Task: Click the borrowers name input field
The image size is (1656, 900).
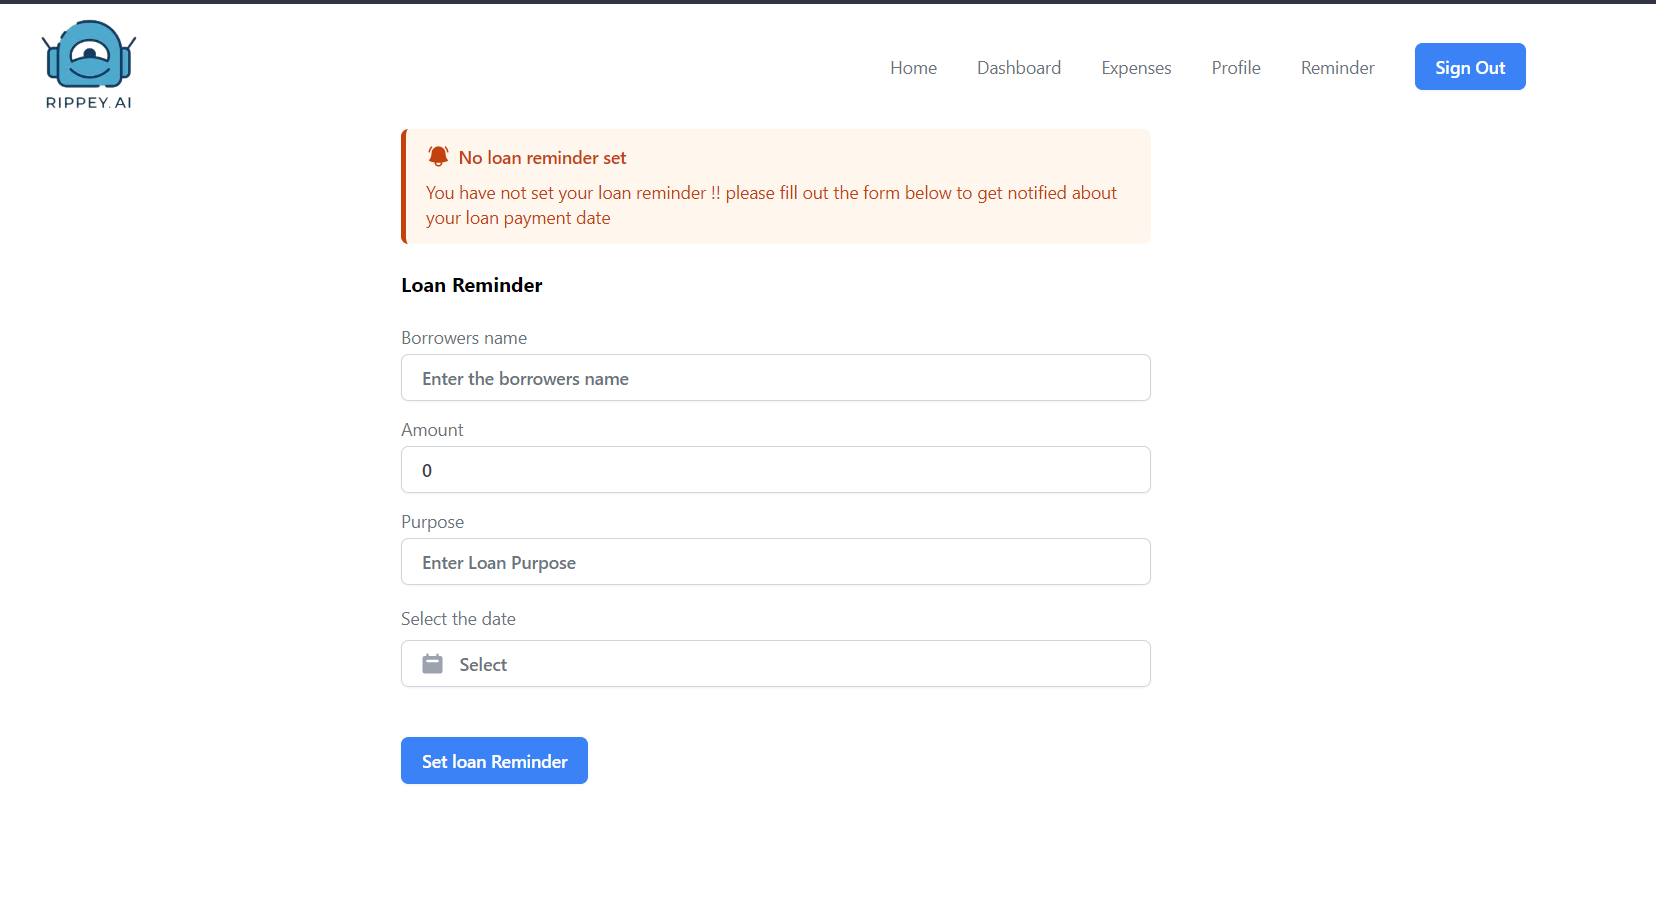Action: 775,378
